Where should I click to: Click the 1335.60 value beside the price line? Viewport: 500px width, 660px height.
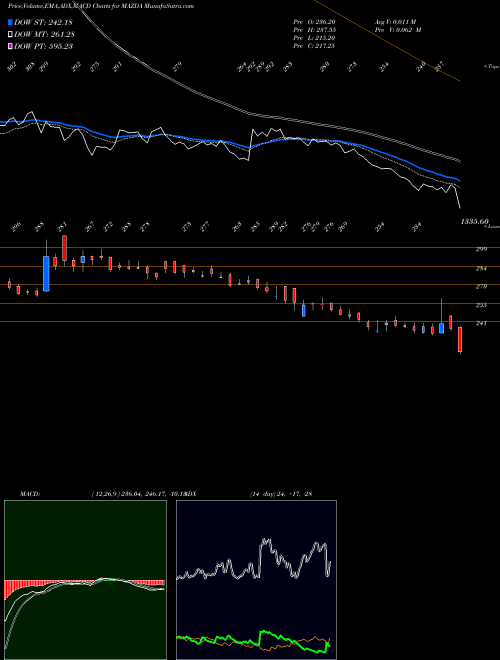tap(474, 221)
